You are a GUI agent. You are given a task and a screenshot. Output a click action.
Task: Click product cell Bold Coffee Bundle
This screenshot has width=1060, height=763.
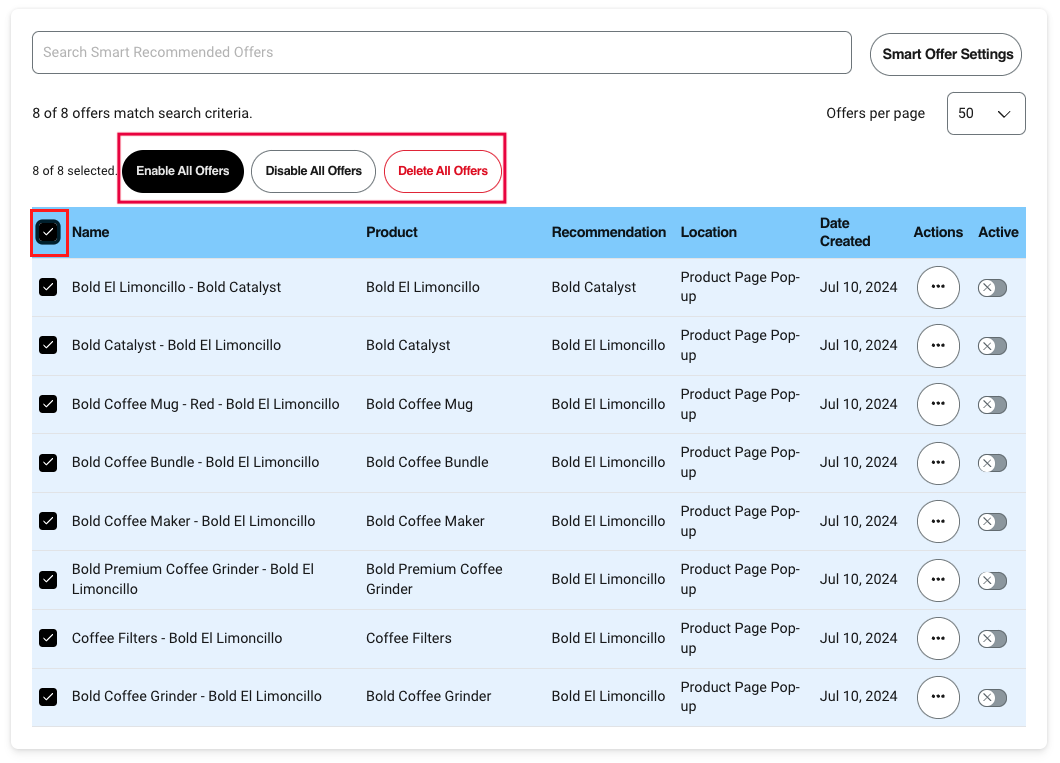pyautogui.click(x=427, y=462)
